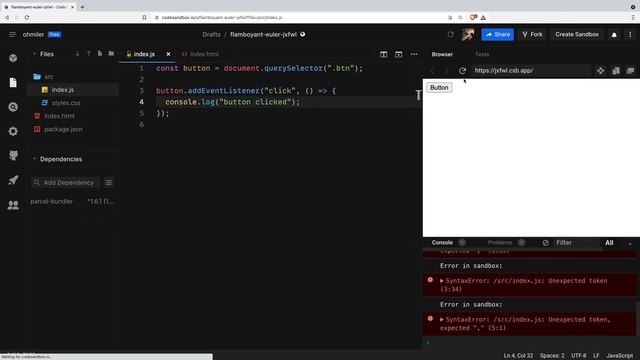Click the Add Dependency search field
This screenshot has width=640, height=360.
[65, 182]
